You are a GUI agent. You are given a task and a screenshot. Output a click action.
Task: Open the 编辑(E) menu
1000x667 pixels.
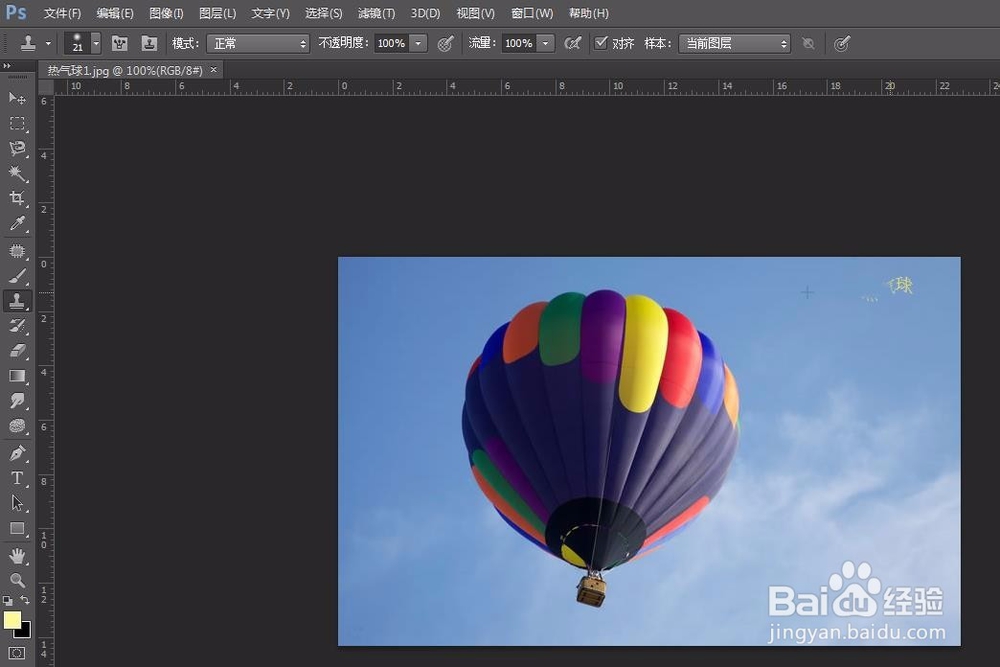coord(115,13)
